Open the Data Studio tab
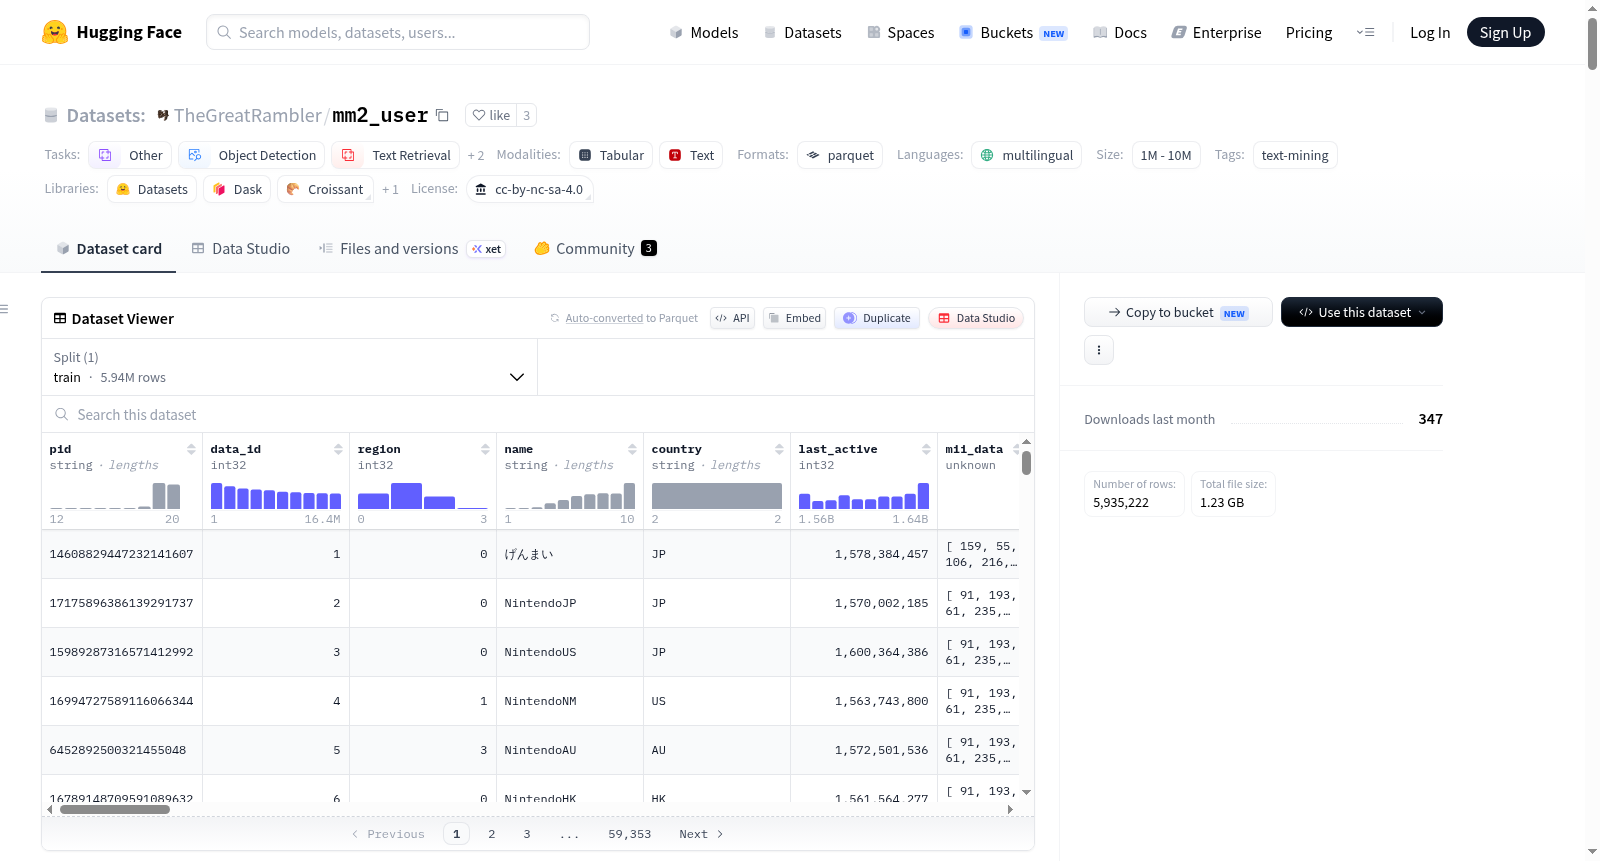 [x=240, y=249]
